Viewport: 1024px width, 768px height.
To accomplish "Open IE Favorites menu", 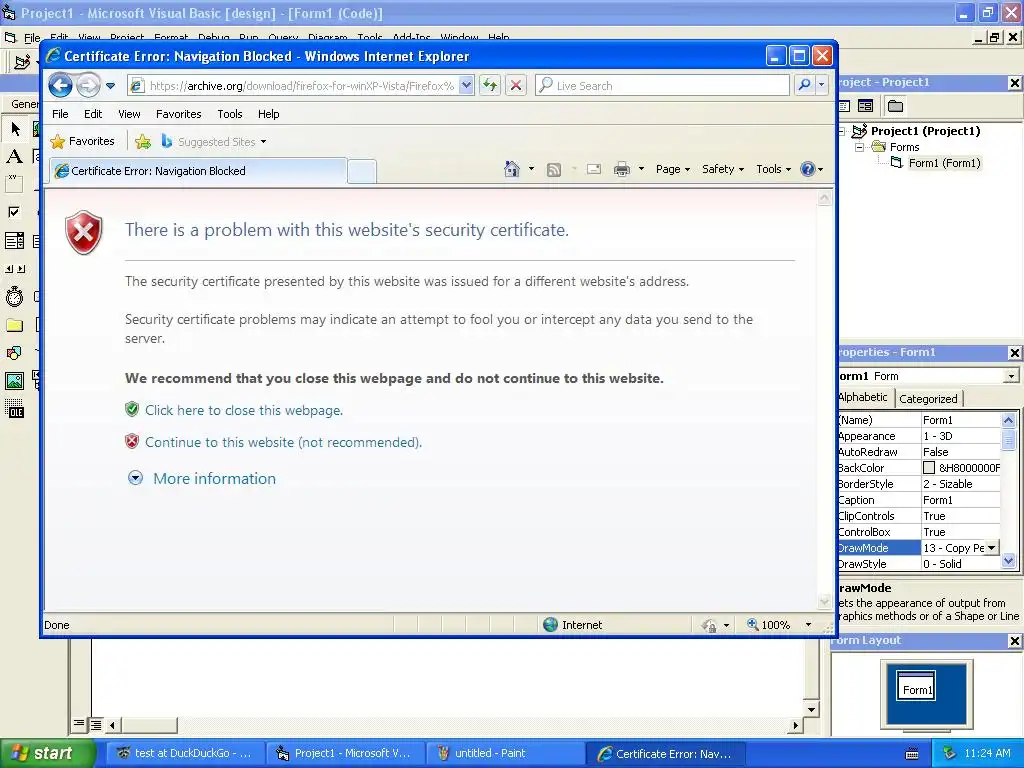I will (178, 114).
